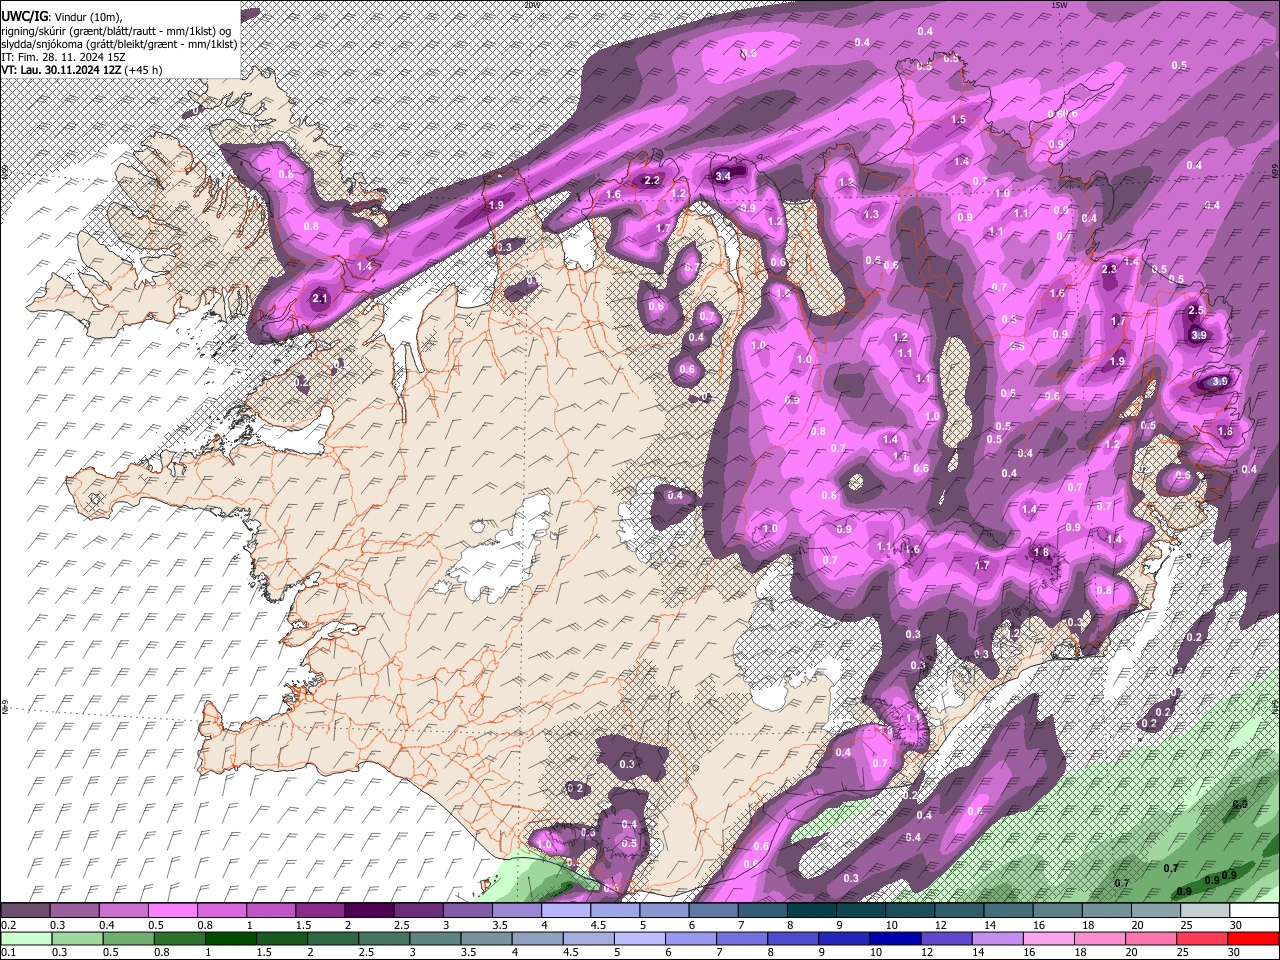Select the 2.1 value in the Westfjords snow band

pos(320,298)
